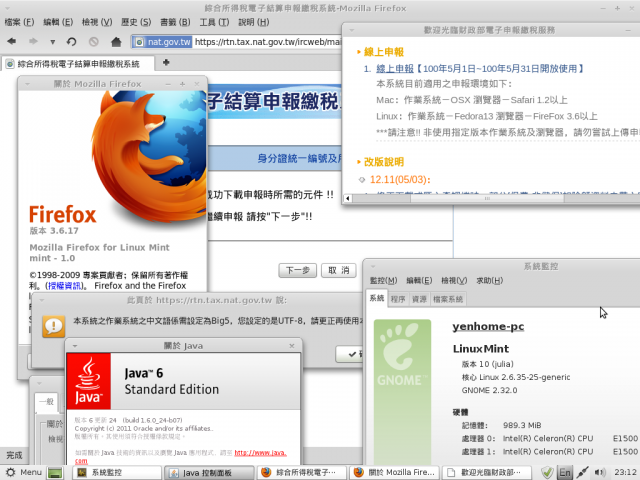Open the 工具 (T) menu
This screenshot has width=640, height=480.
pyautogui.click(x=214, y=22)
